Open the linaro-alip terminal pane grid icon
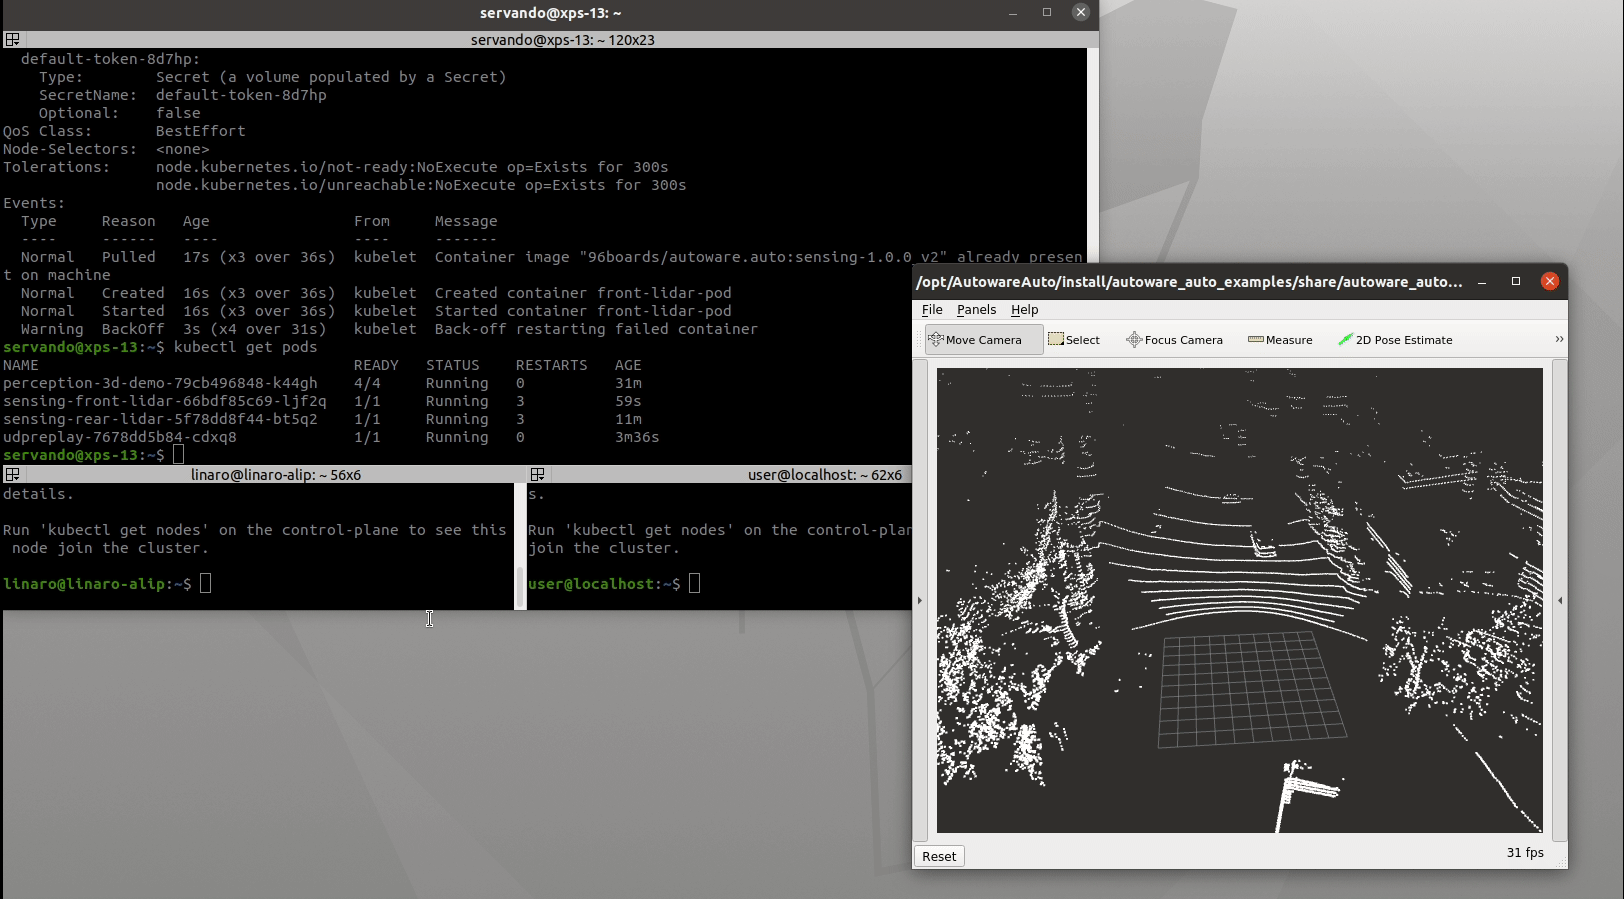This screenshot has width=1624, height=899. (x=12, y=475)
